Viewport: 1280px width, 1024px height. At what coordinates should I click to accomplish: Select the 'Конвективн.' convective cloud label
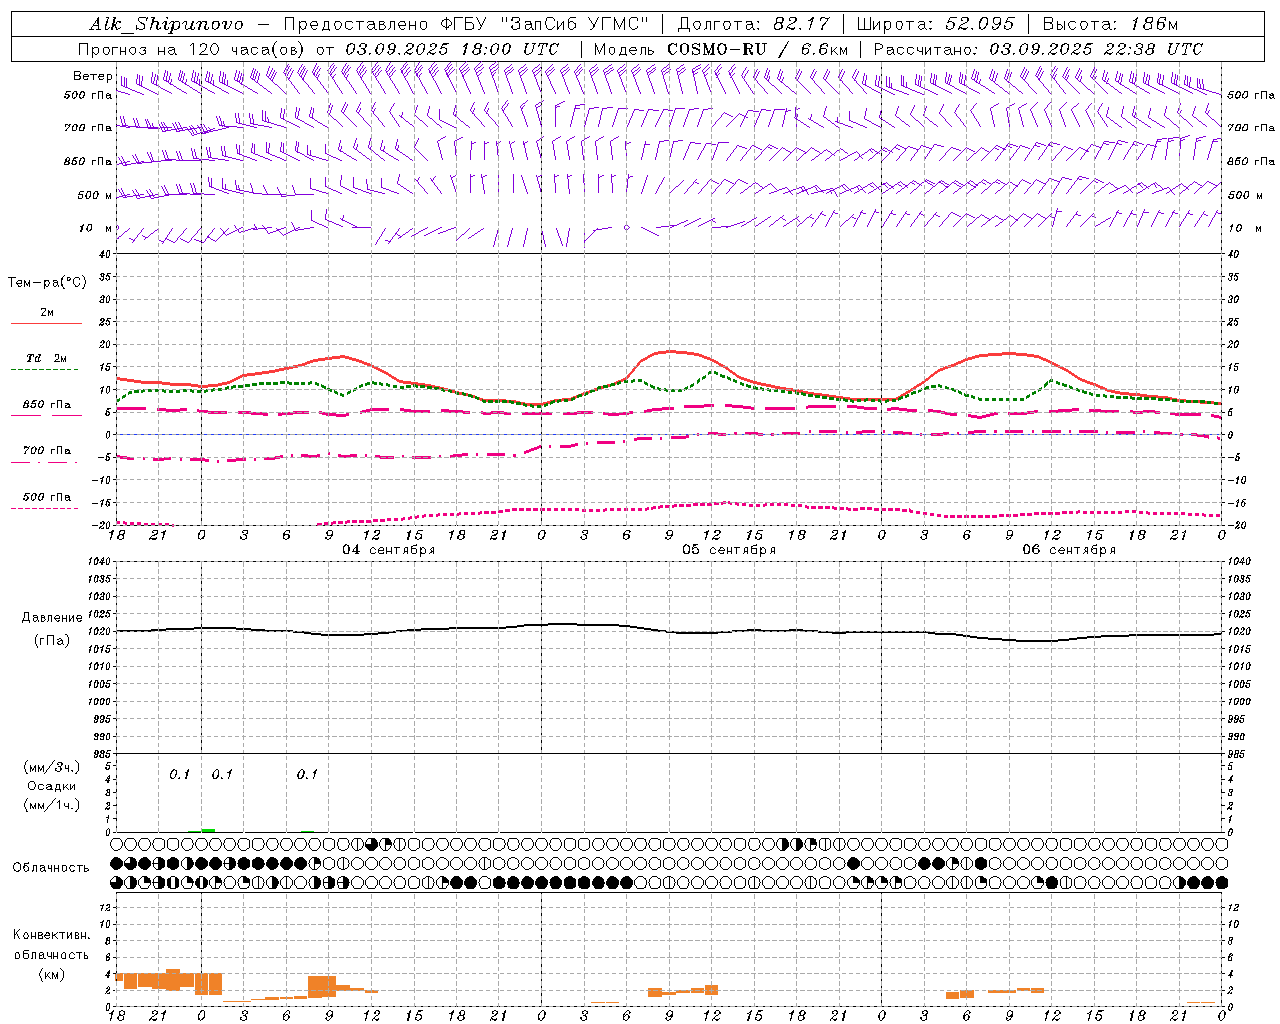coord(52,935)
